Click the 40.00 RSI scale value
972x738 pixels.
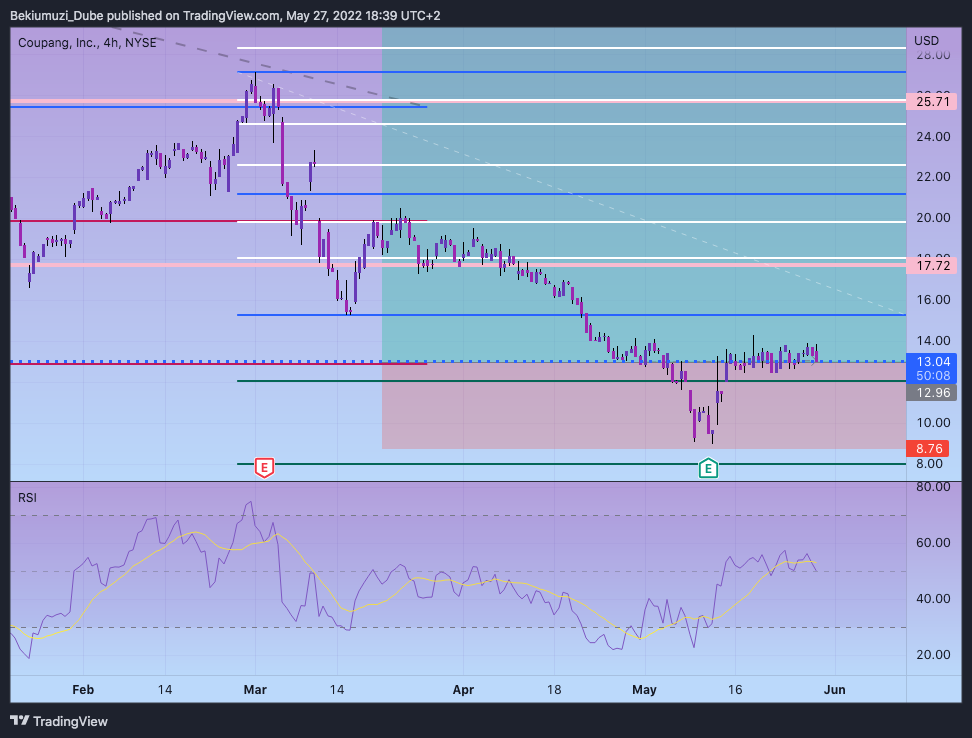tap(933, 599)
